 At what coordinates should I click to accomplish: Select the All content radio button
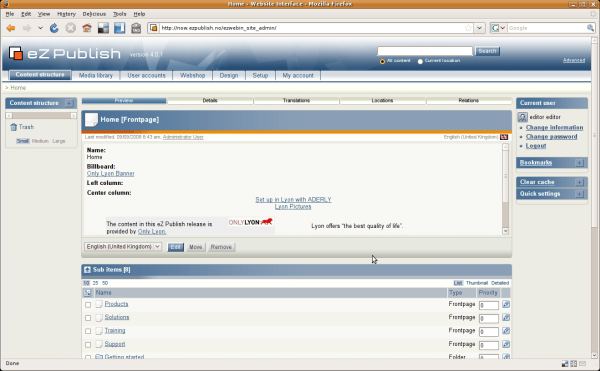pos(382,61)
